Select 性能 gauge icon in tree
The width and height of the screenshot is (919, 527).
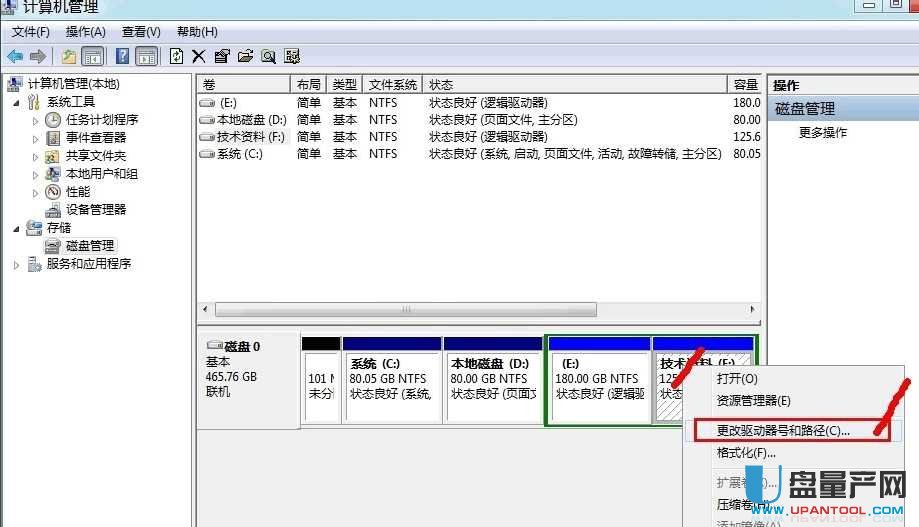(x=53, y=192)
